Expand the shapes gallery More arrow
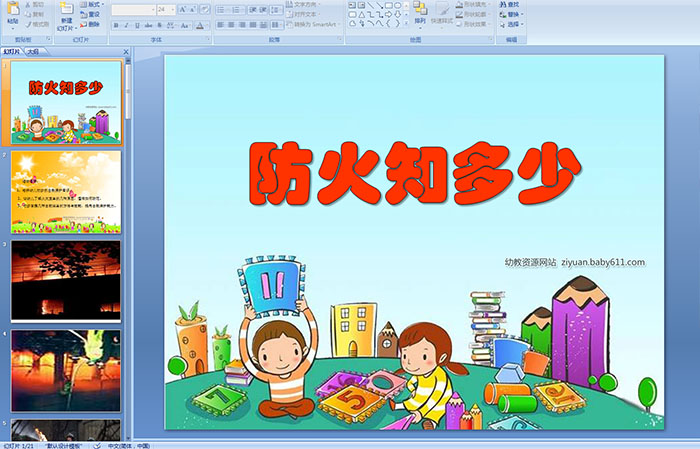 coord(406,24)
